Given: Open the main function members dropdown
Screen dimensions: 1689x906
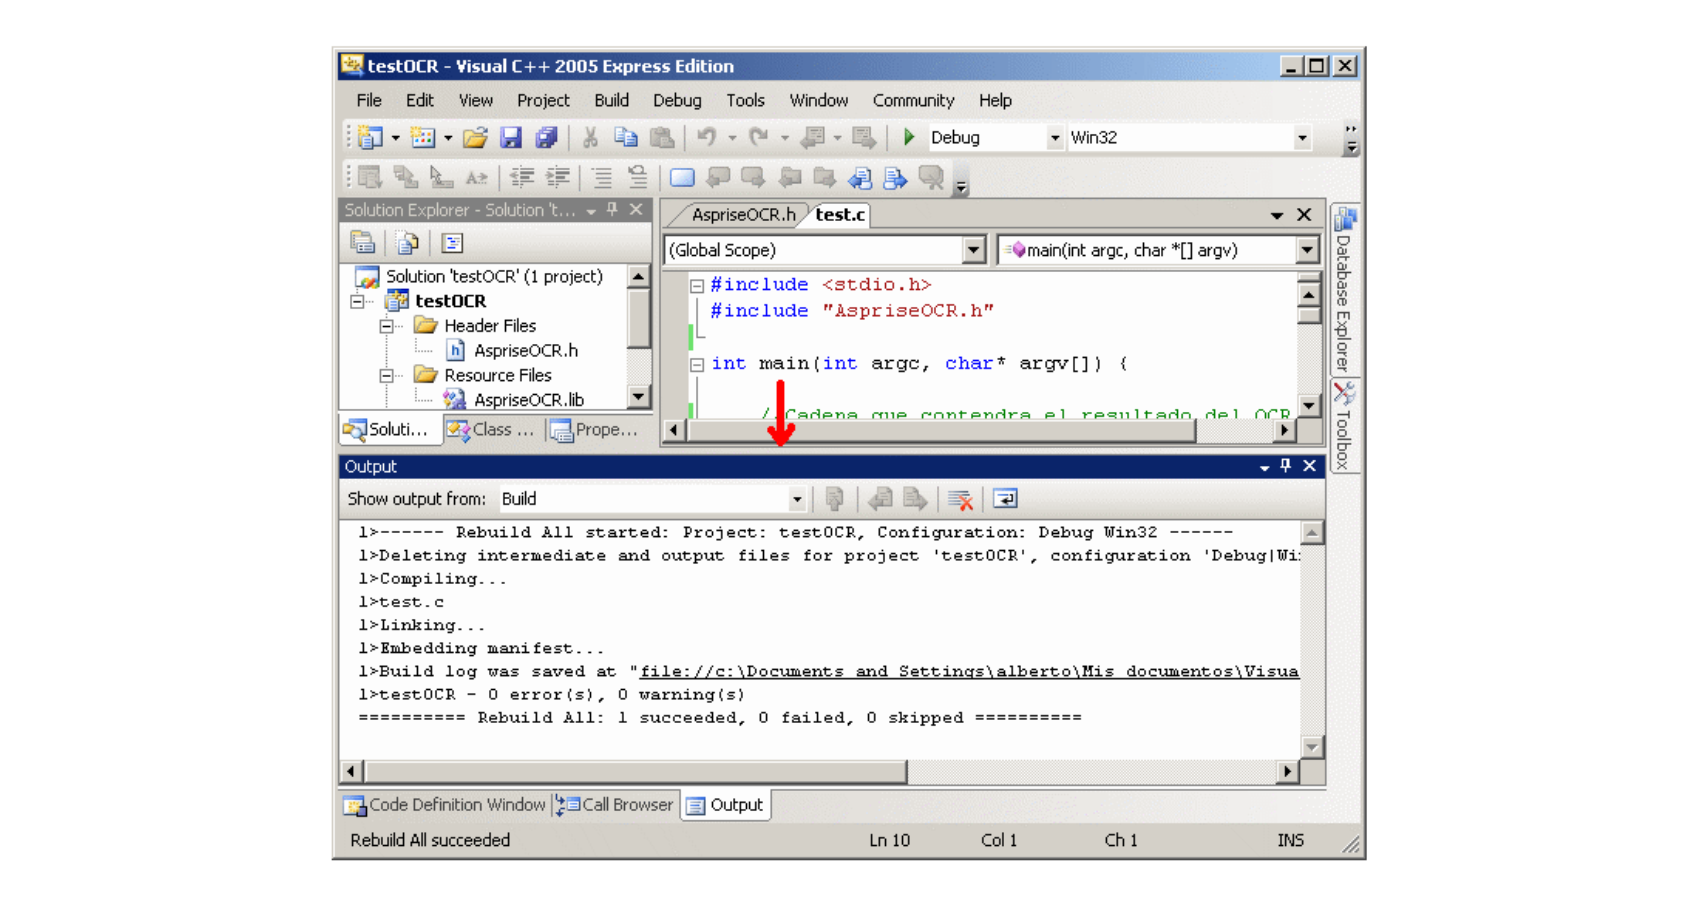Looking at the screenshot, I should pos(1307,250).
